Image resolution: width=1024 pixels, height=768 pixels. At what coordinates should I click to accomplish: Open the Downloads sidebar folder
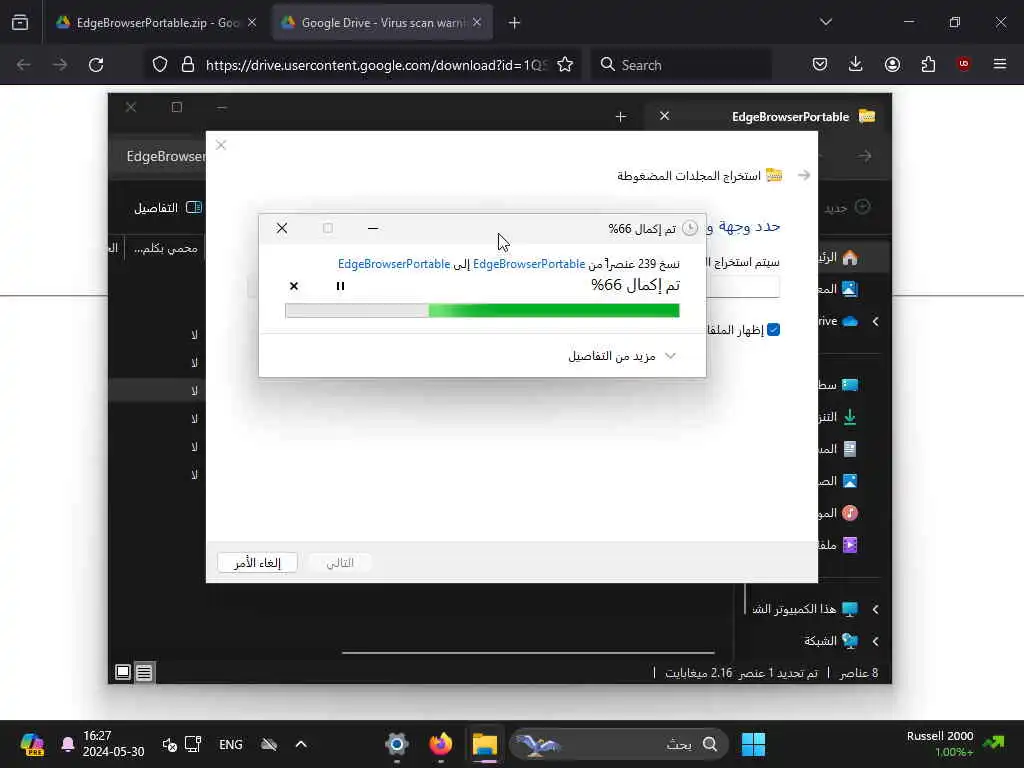point(839,417)
